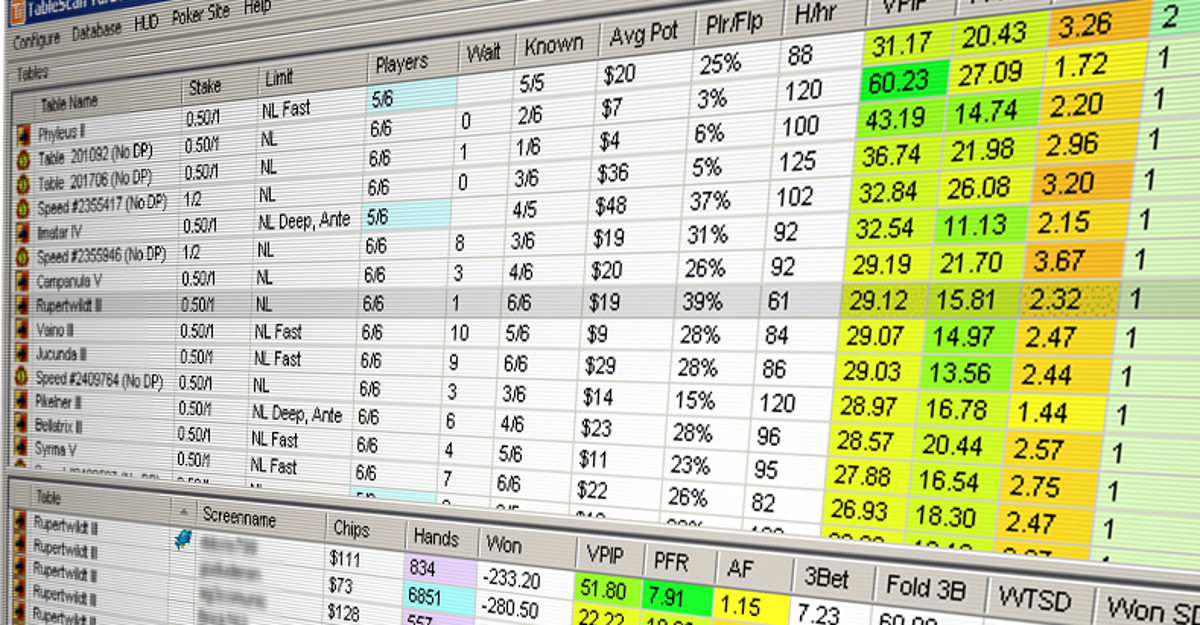Click the Chips header in player list
This screenshot has width=1200, height=625.
(364, 528)
